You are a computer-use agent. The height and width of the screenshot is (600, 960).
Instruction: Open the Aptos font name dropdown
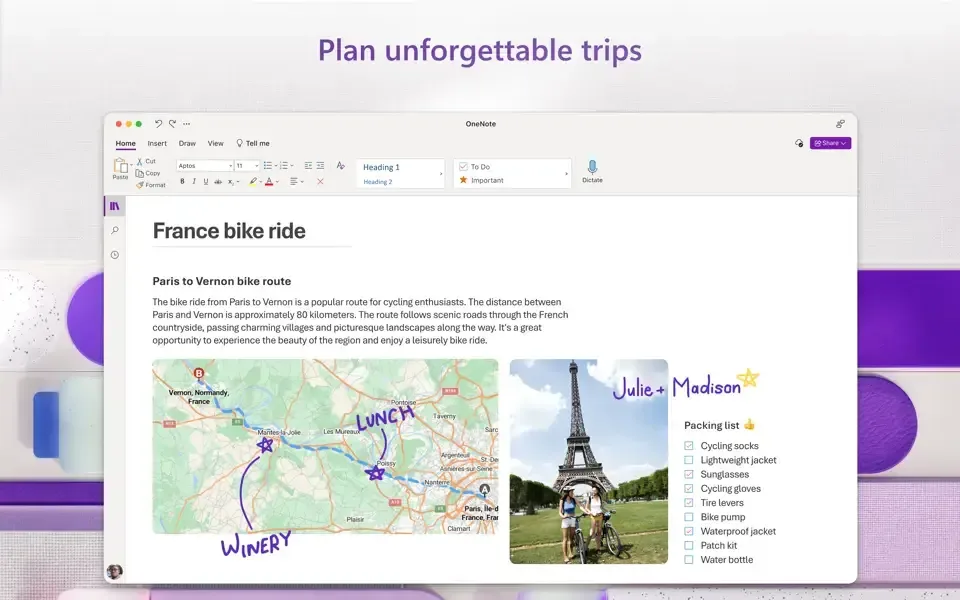pyautogui.click(x=204, y=166)
